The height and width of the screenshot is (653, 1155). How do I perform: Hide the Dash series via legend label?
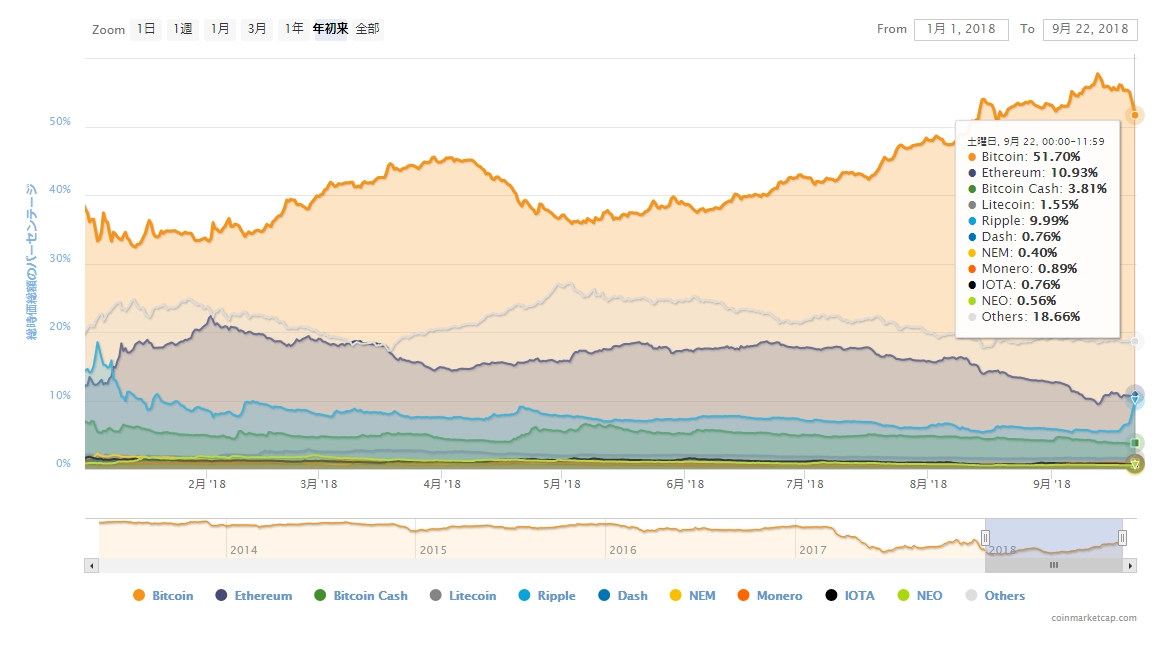tap(632, 596)
